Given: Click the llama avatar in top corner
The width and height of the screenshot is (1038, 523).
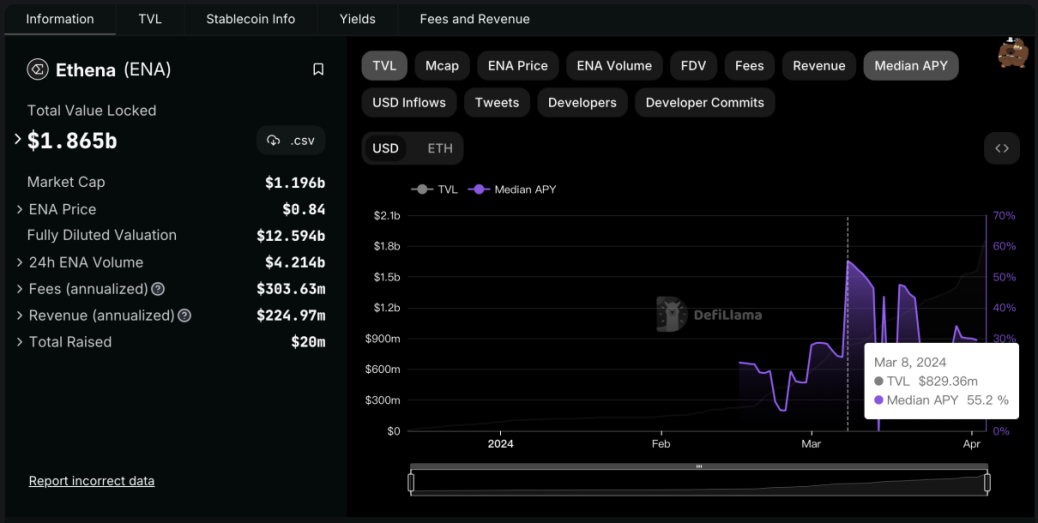Looking at the screenshot, I should tap(1012, 53).
